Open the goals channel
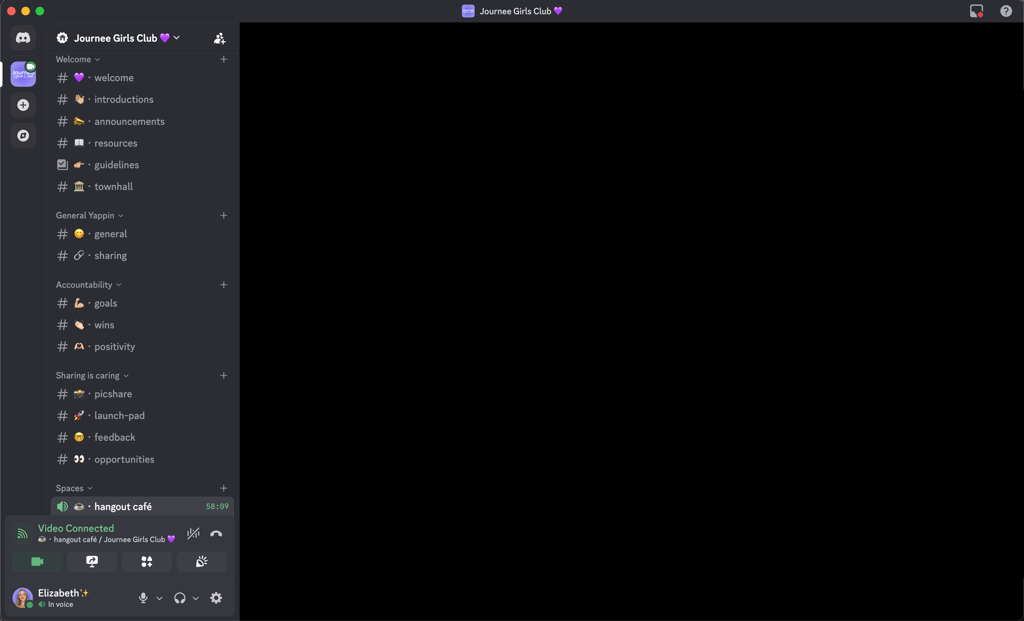This screenshot has width=1024, height=621. (142, 303)
